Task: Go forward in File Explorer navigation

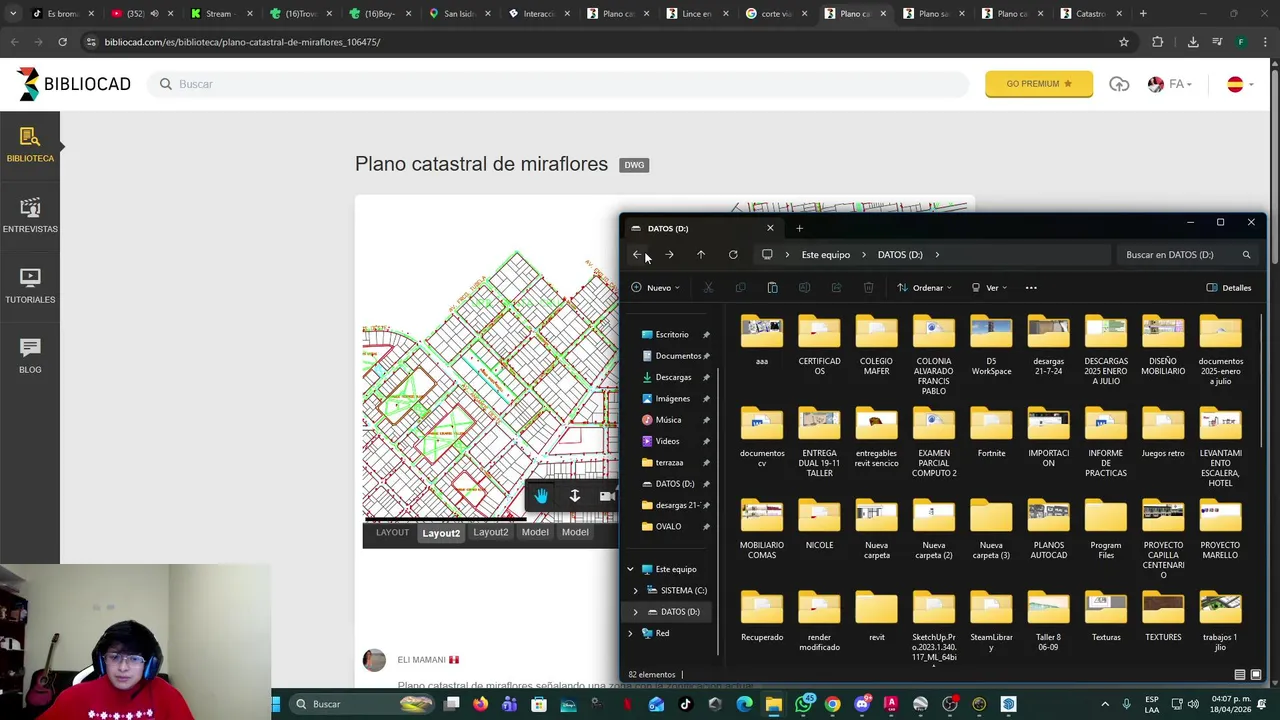Action: coord(669,255)
